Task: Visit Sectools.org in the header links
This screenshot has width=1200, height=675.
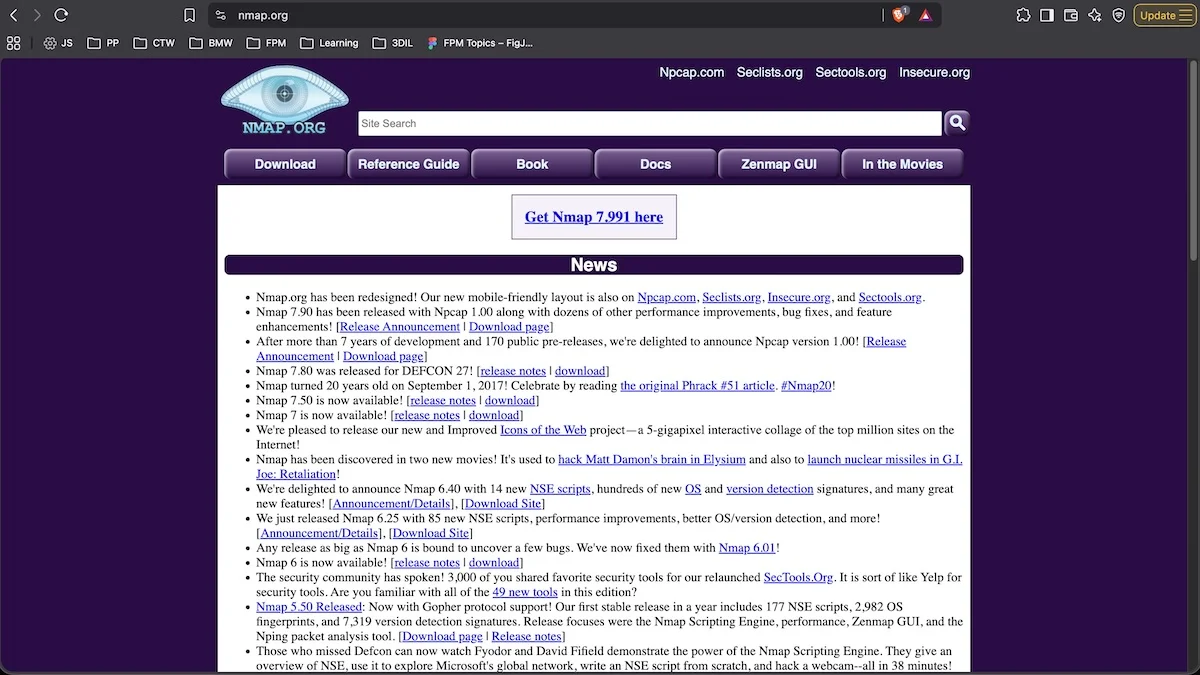Action: 851,72
